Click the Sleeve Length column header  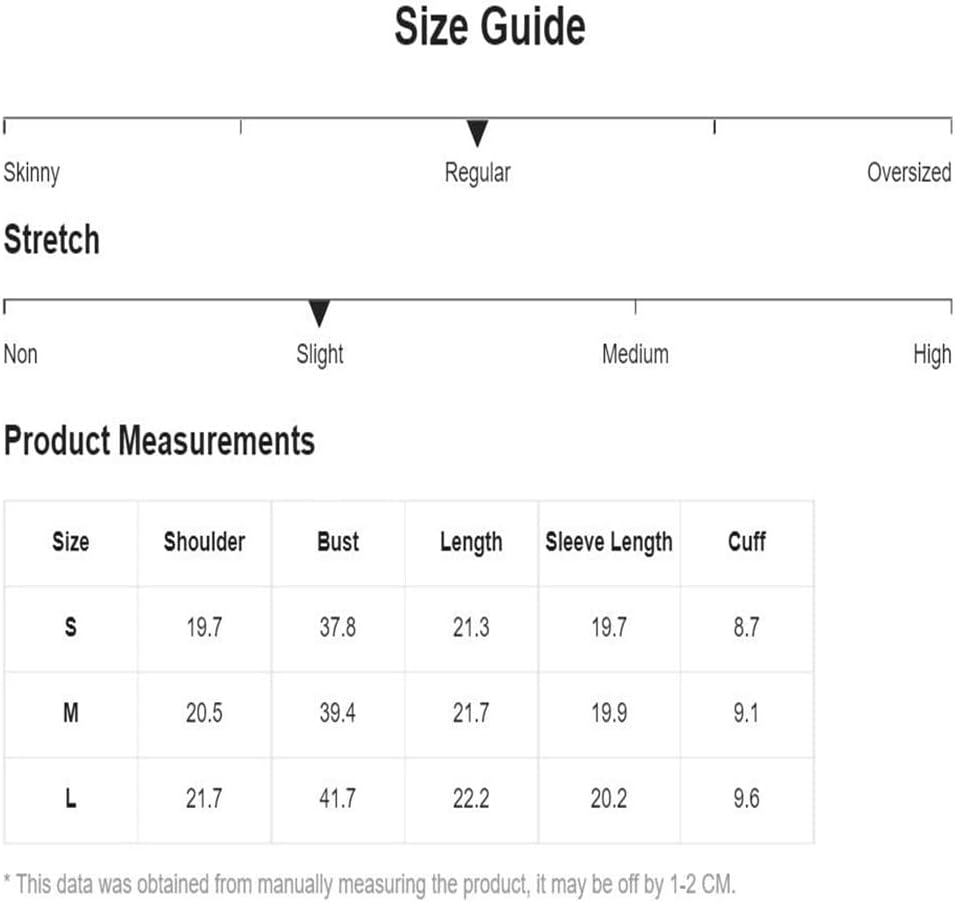(x=608, y=543)
